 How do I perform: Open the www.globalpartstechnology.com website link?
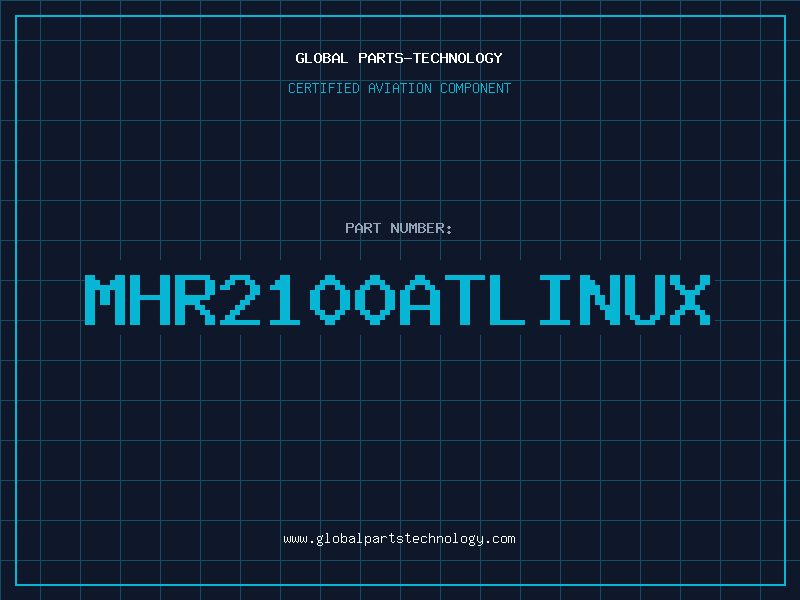click(x=399, y=539)
